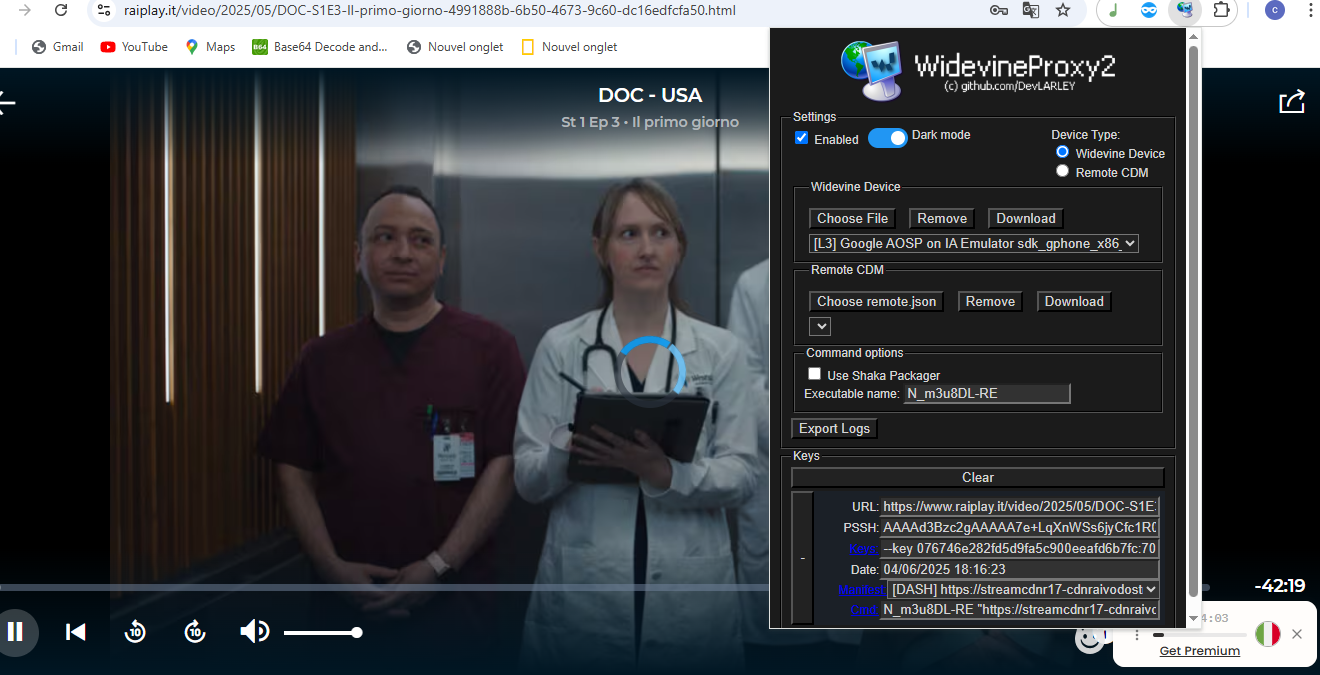The width and height of the screenshot is (1320, 675).
Task: Open the Chrome profile avatar
Action: (1274, 10)
